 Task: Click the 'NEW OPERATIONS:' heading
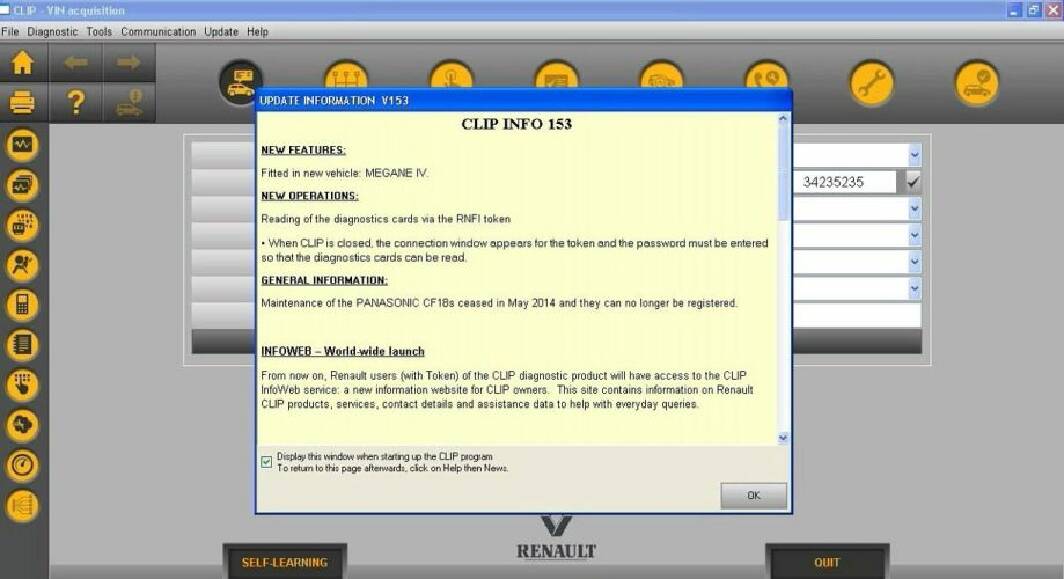[x=309, y=195]
